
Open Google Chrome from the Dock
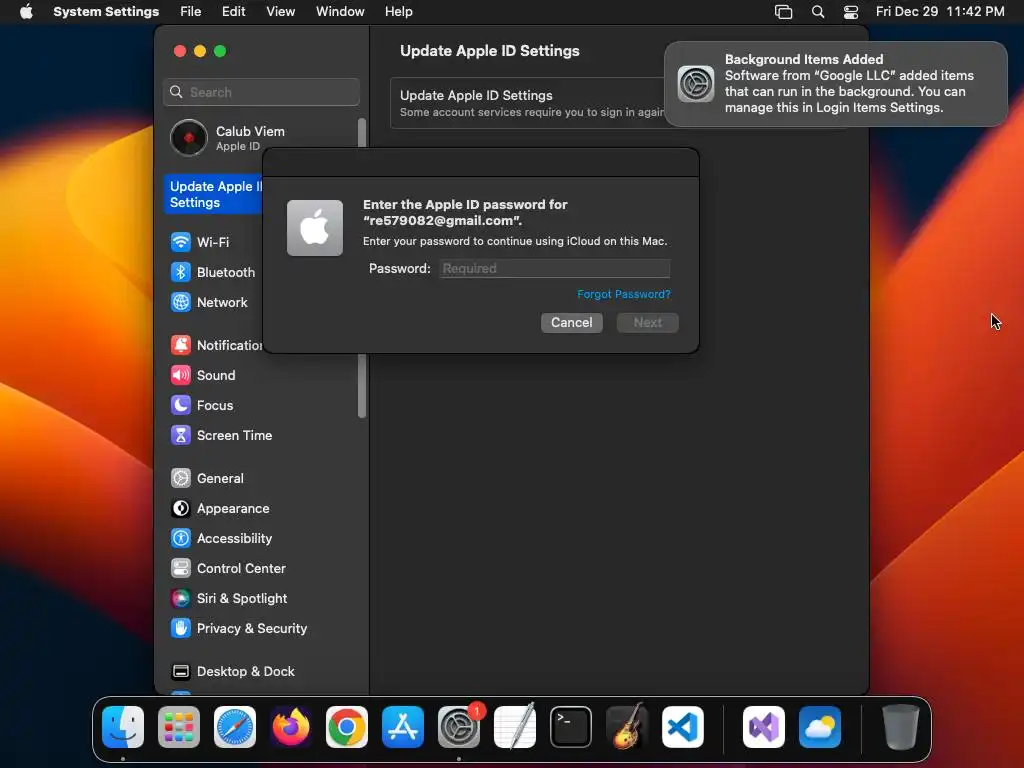tap(347, 727)
